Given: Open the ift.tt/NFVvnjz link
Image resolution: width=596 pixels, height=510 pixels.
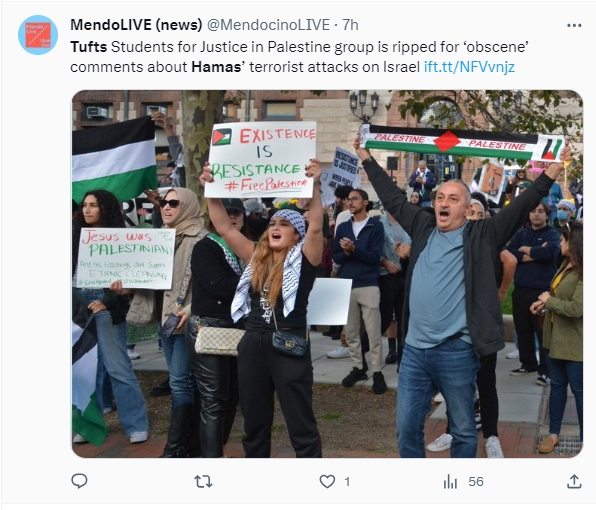Looking at the screenshot, I should coord(469,67).
